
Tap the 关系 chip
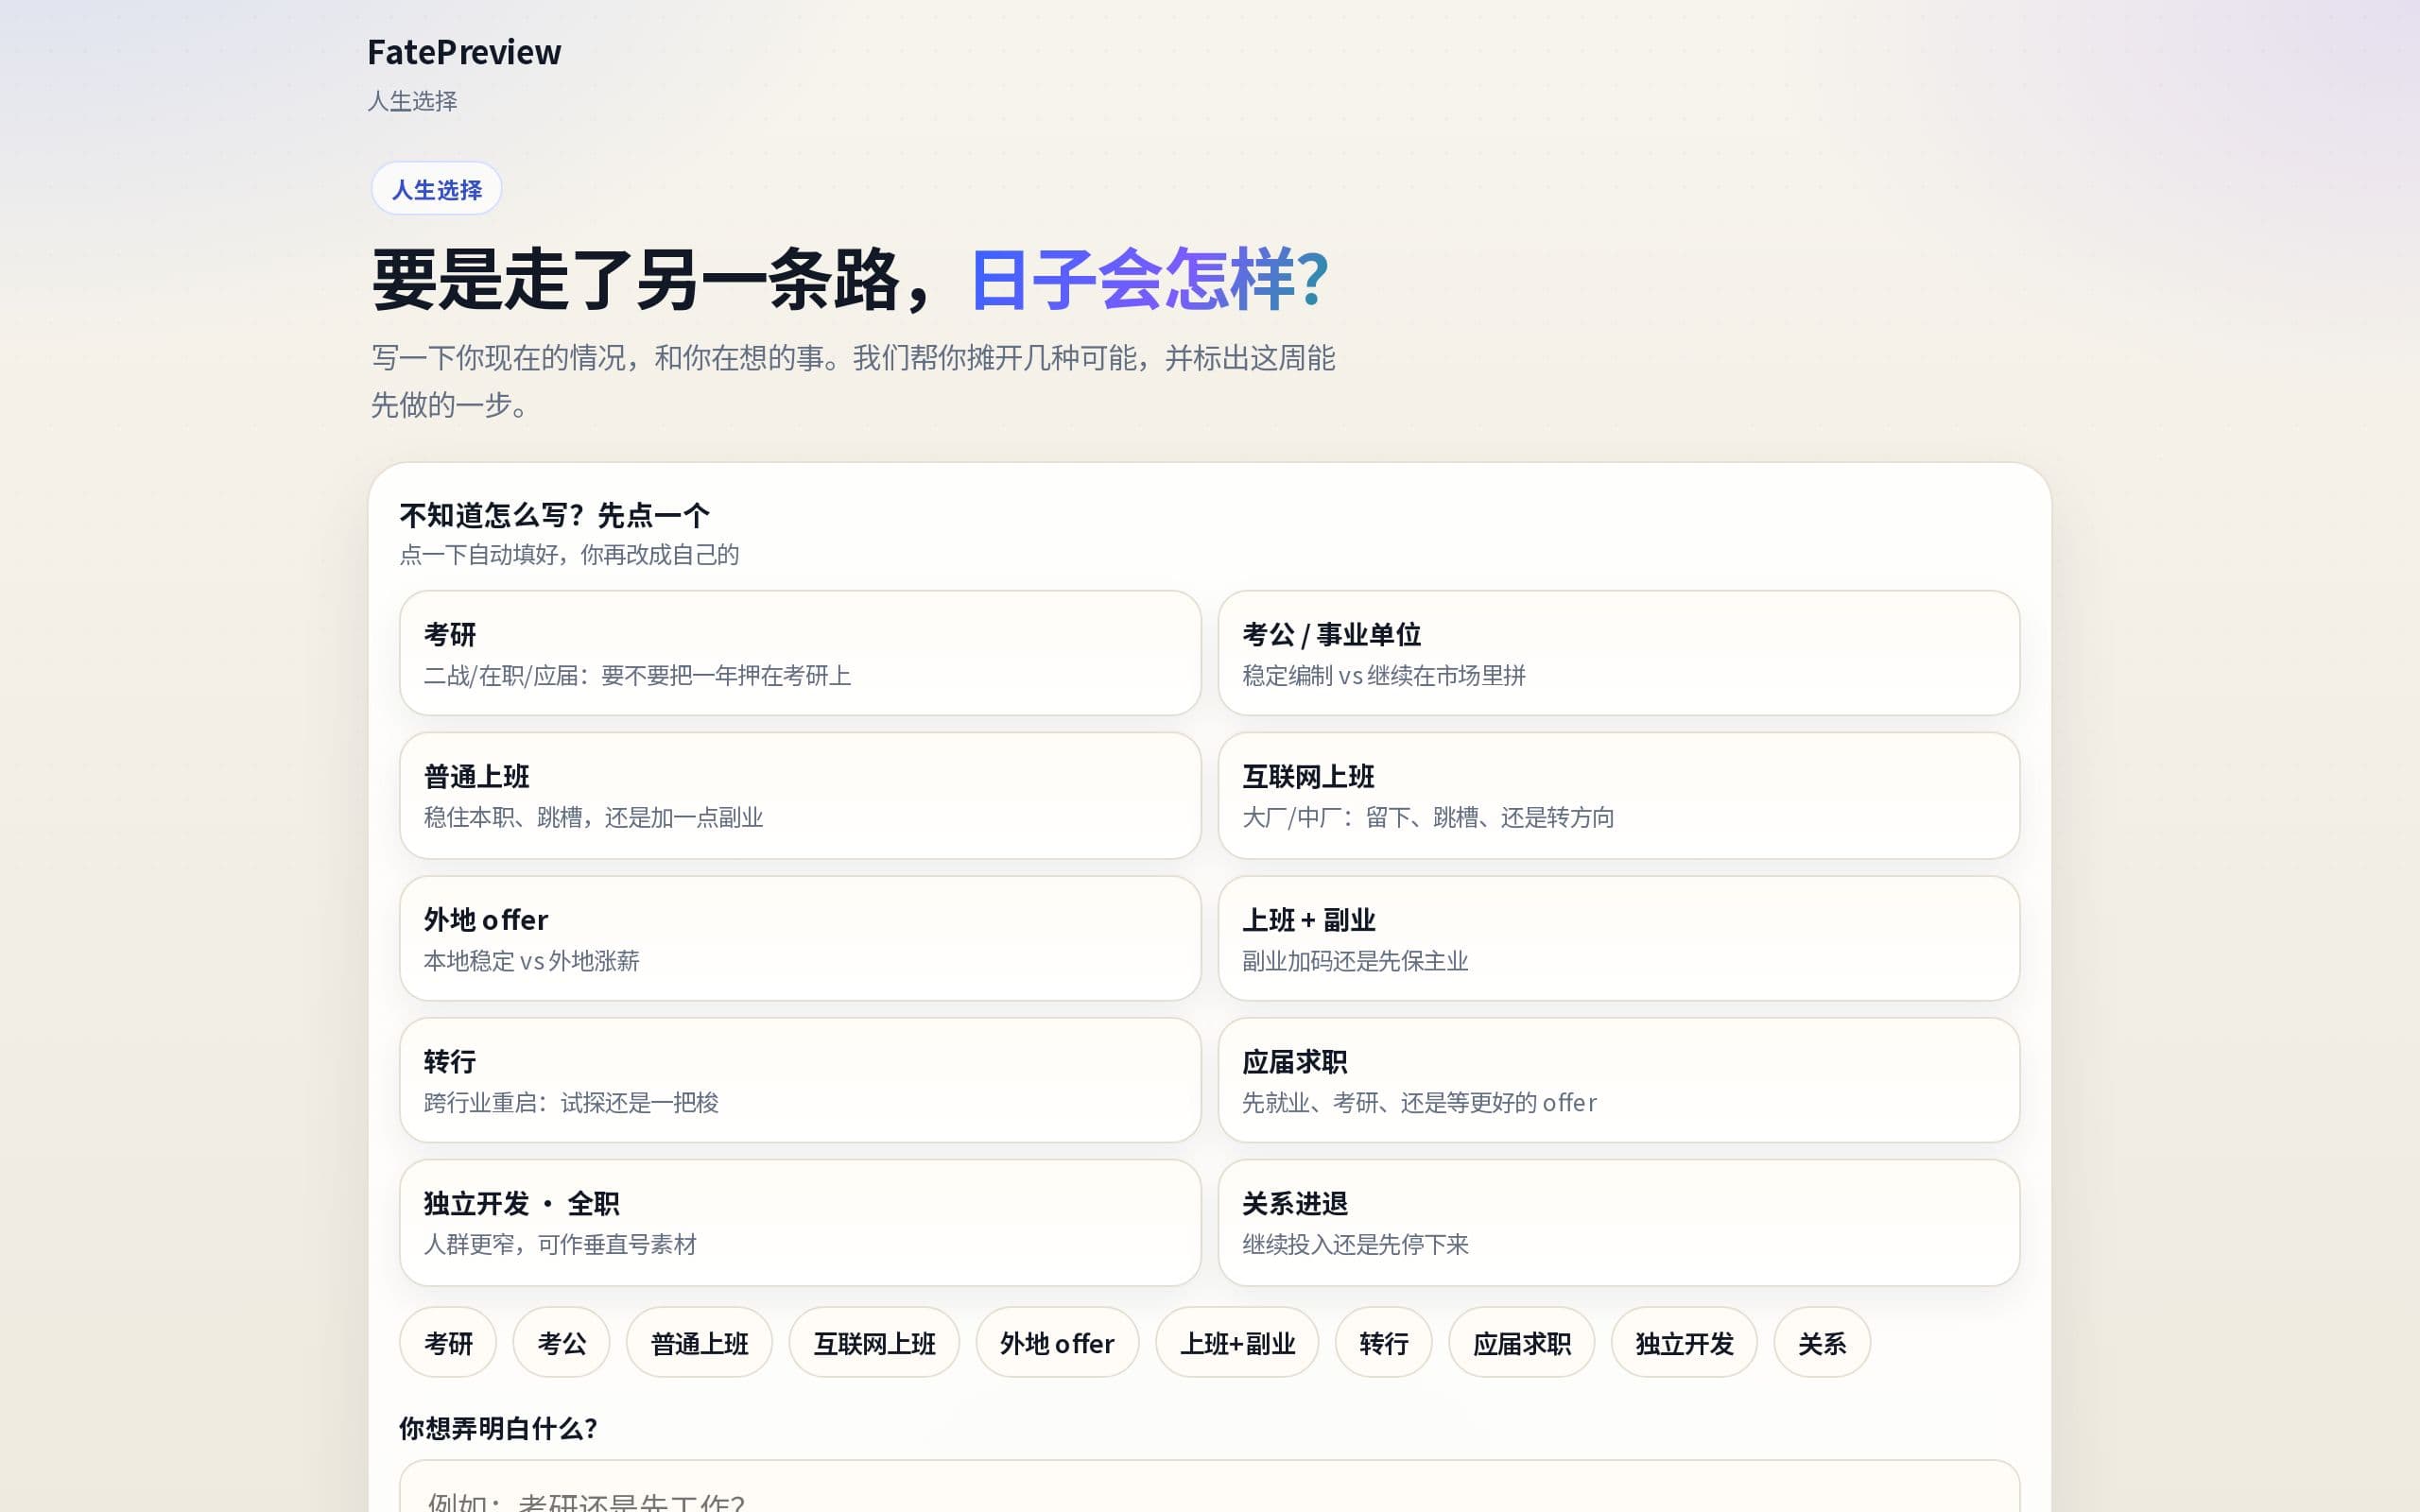pos(1822,1342)
